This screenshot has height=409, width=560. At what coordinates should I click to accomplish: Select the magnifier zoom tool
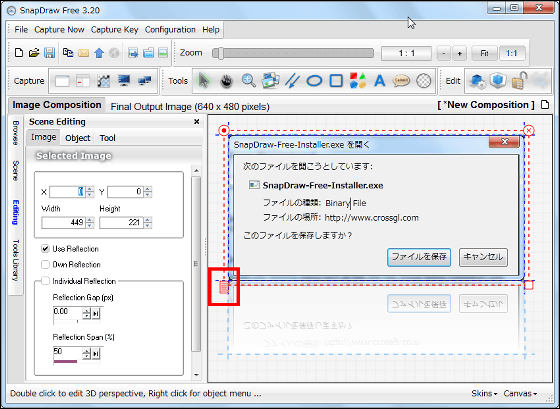pos(249,81)
